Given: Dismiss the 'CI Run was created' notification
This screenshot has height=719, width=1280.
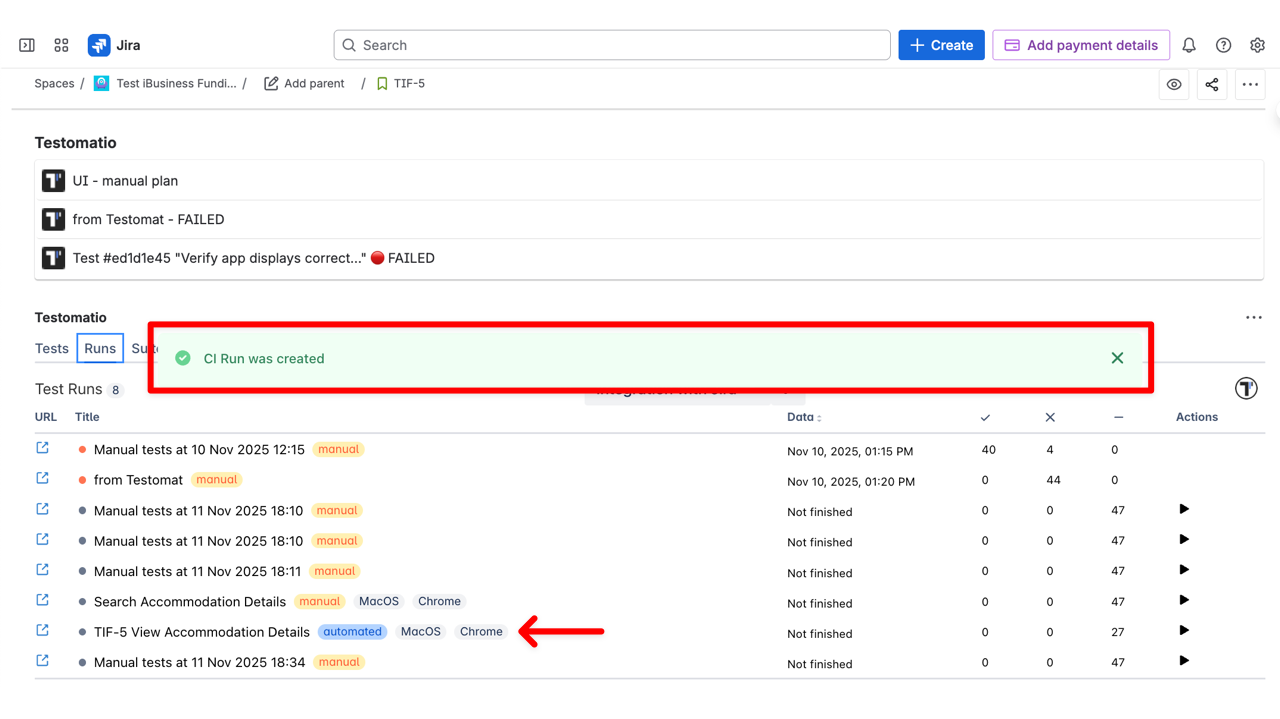Looking at the screenshot, I should [x=1117, y=358].
